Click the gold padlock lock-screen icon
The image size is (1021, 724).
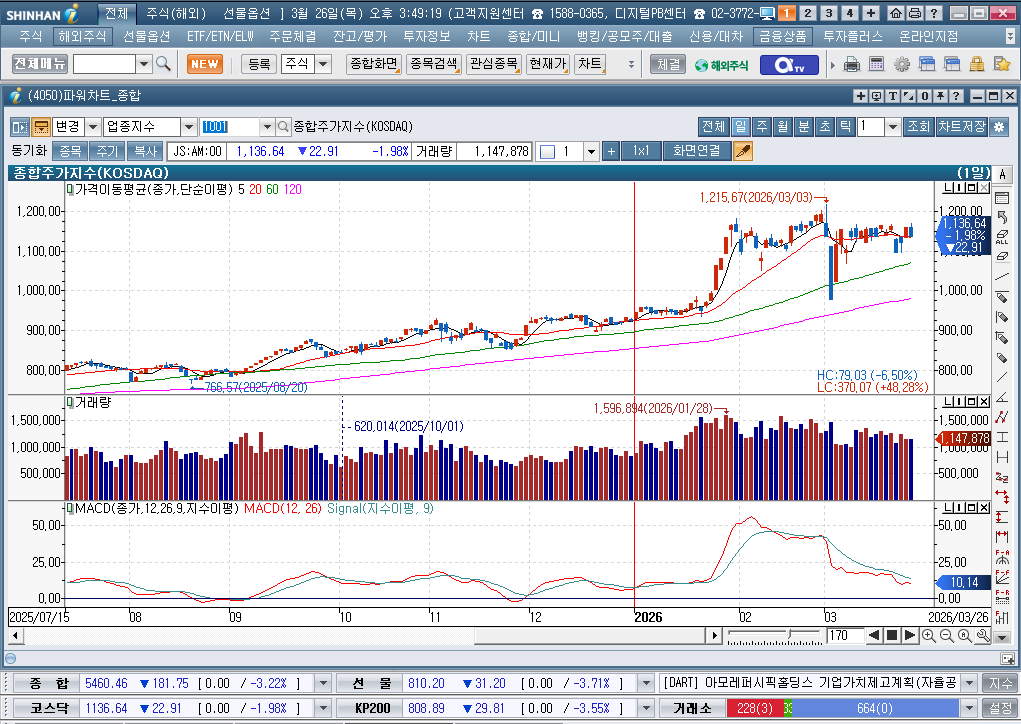pyautogui.click(x=977, y=64)
